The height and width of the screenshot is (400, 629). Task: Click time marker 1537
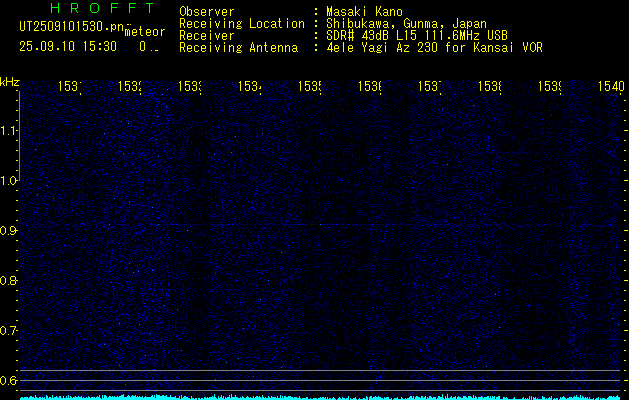(430, 86)
